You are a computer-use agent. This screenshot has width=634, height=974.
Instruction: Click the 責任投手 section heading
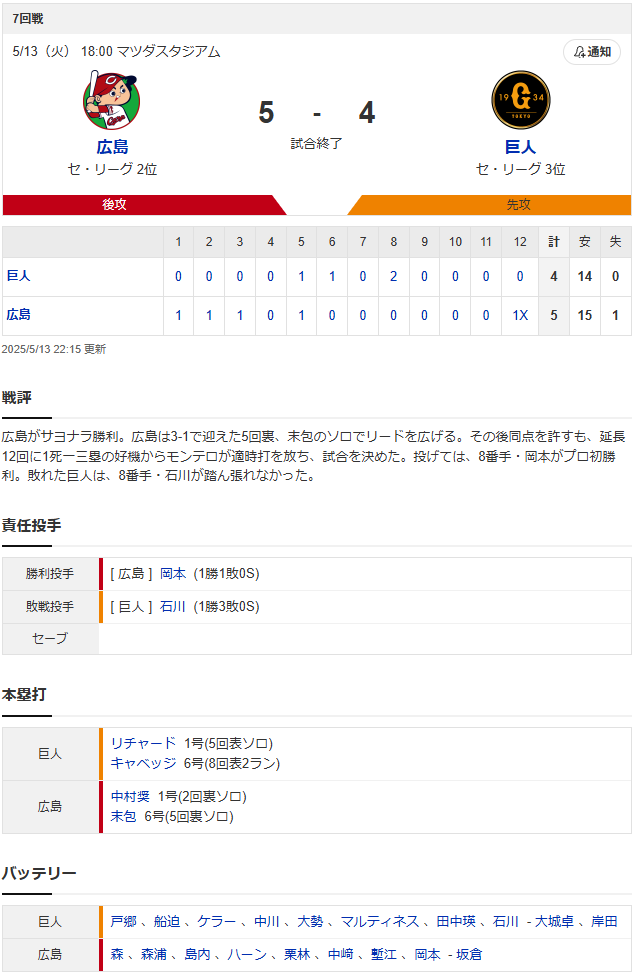click(x=31, y=526)
